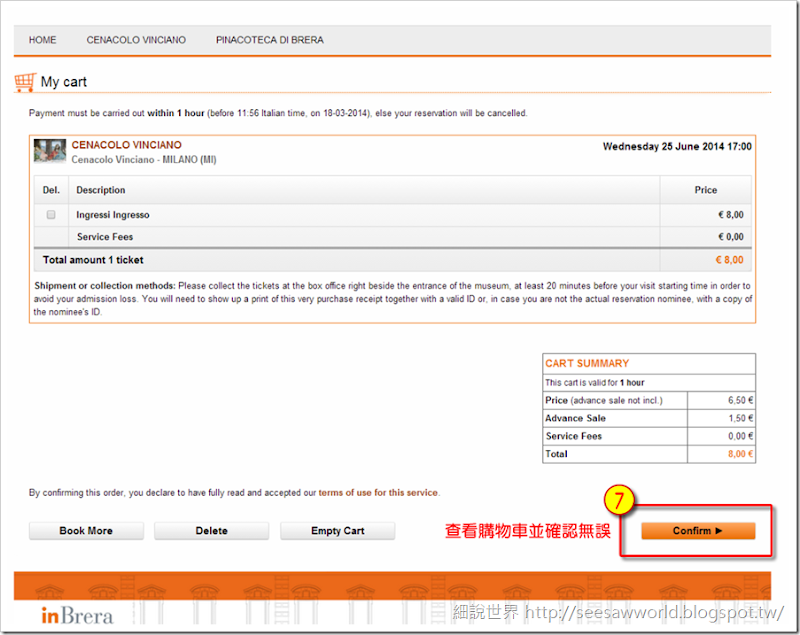The height and width of the screenshot is (635, 800).
Task: Click the Description column header
Action: (x=101, y=190)
